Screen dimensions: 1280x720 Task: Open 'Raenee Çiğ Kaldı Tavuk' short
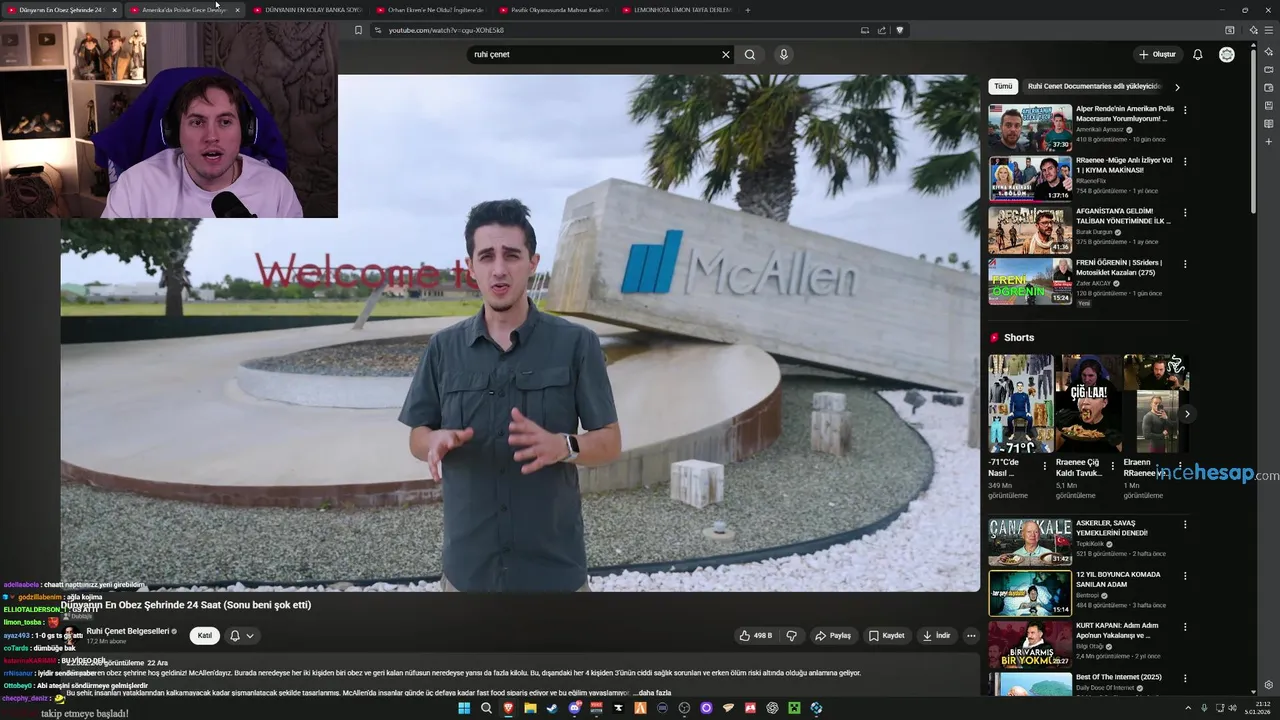pos(1089,403)
